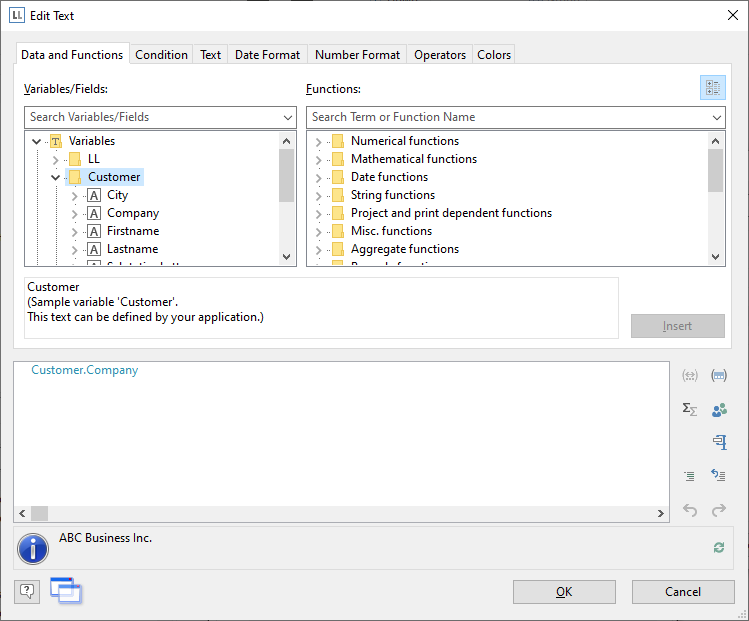Click the green refresh result icon
Image resolution: width=749 pixels, height=621 pixels.
[718, 547]
